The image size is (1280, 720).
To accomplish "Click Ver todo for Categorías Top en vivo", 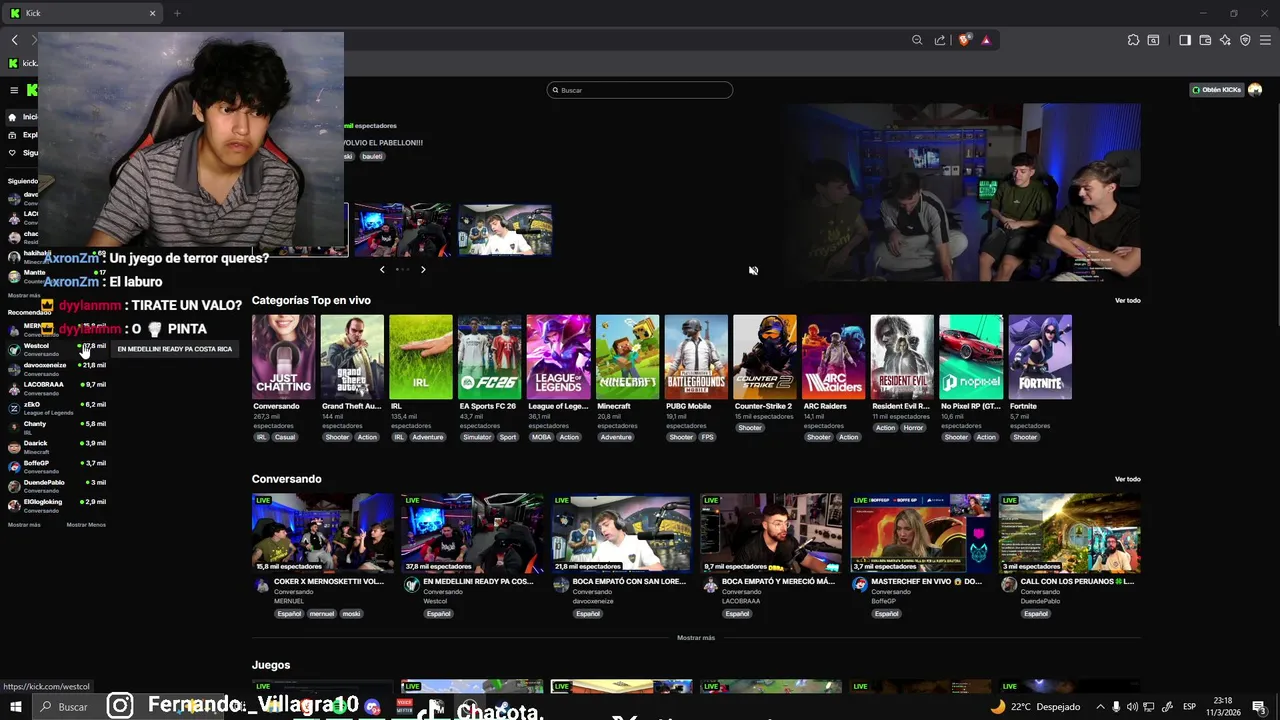I will [1127, 300].
